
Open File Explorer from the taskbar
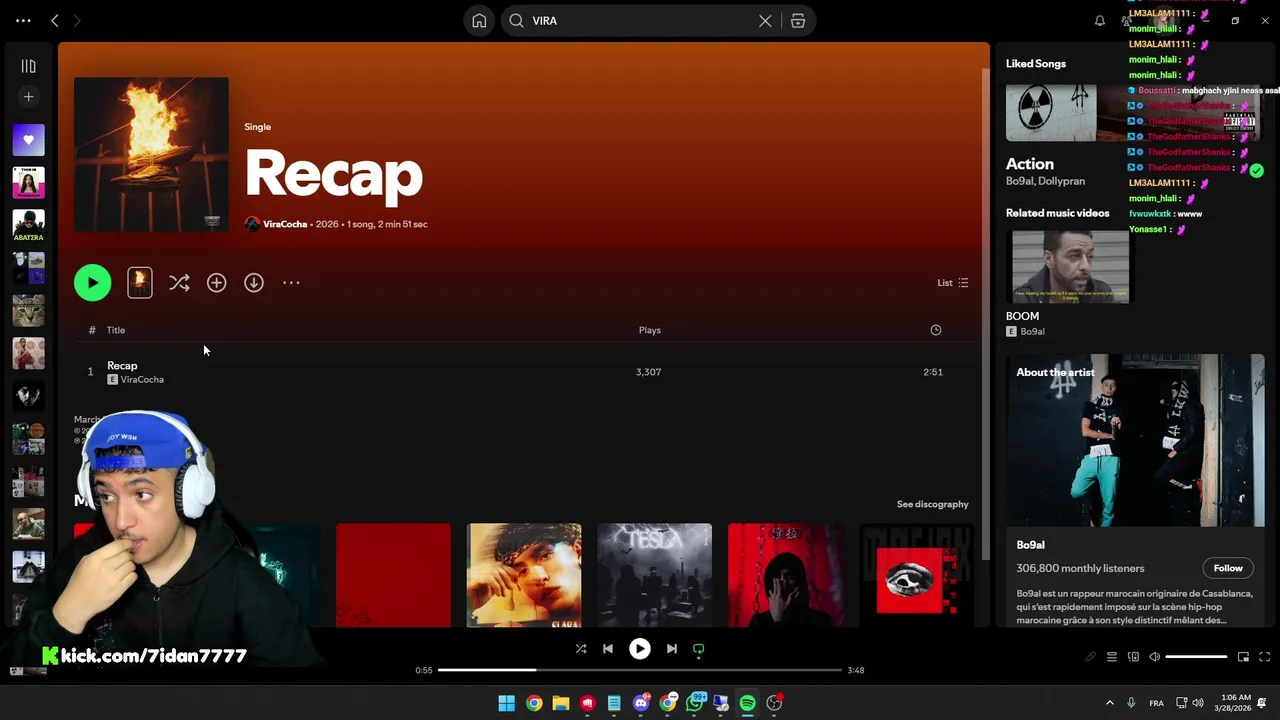560,703
